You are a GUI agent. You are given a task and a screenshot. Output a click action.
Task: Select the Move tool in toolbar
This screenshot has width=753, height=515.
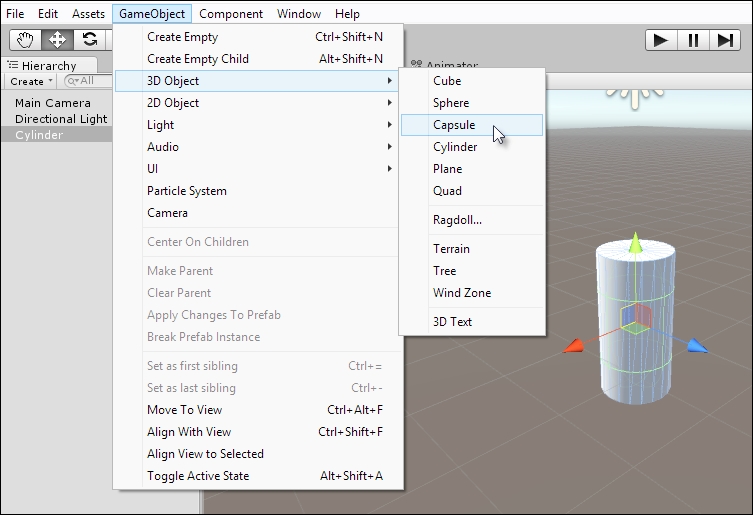tap(57, 40)
